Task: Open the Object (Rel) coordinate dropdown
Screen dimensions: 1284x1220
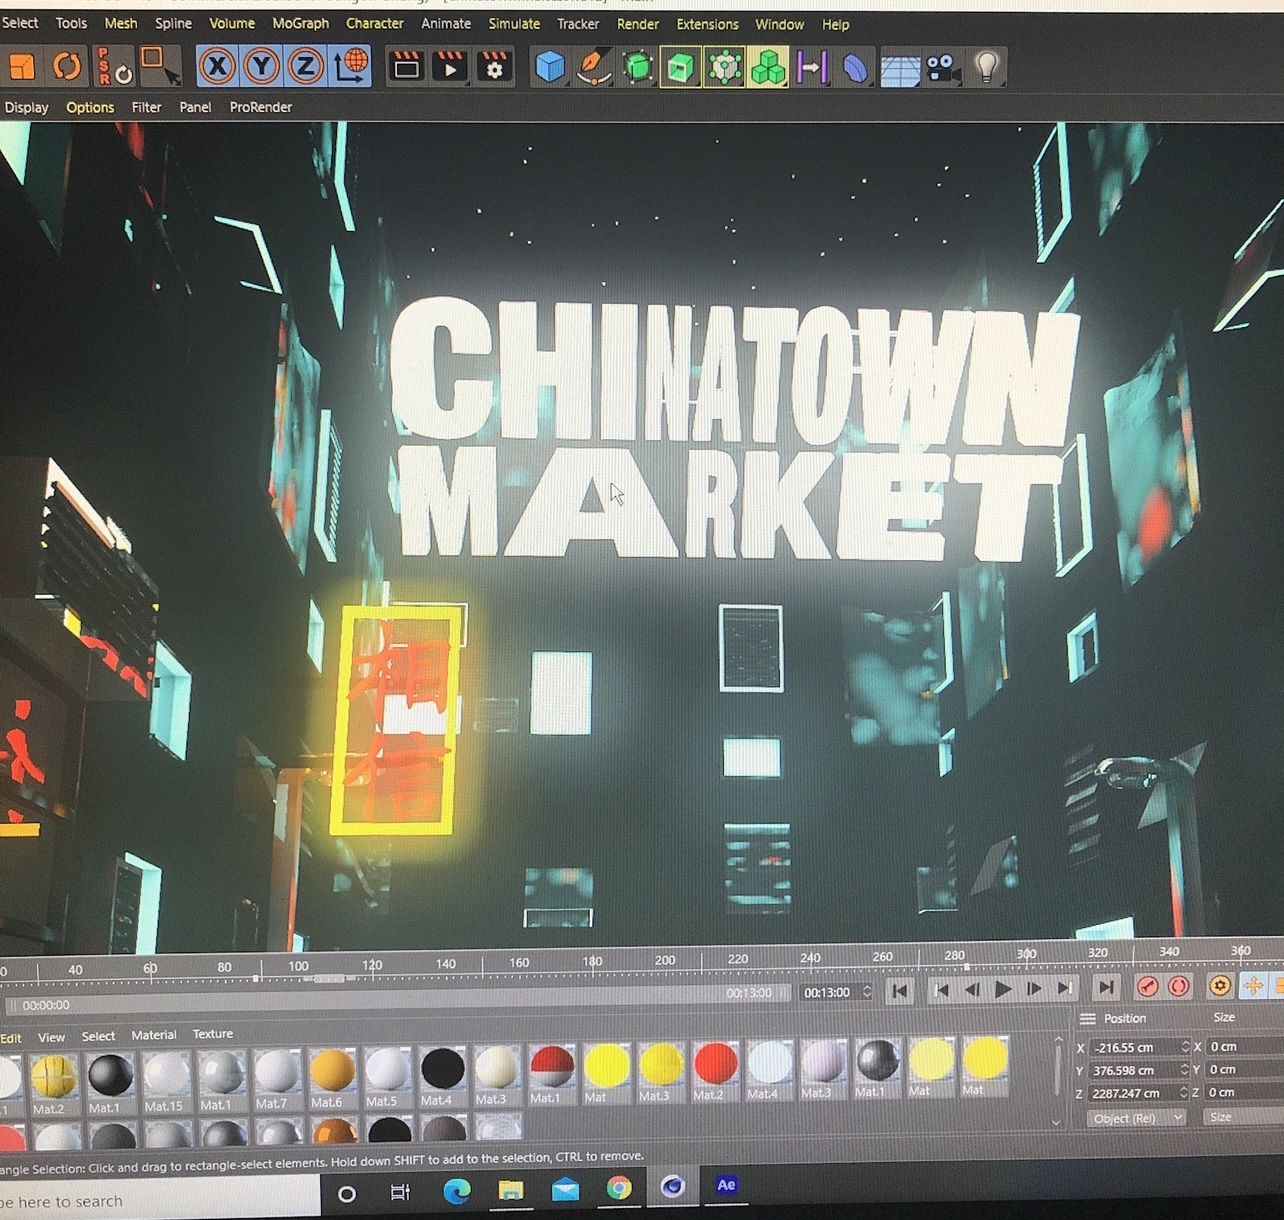Action: click(1135, 1118)
